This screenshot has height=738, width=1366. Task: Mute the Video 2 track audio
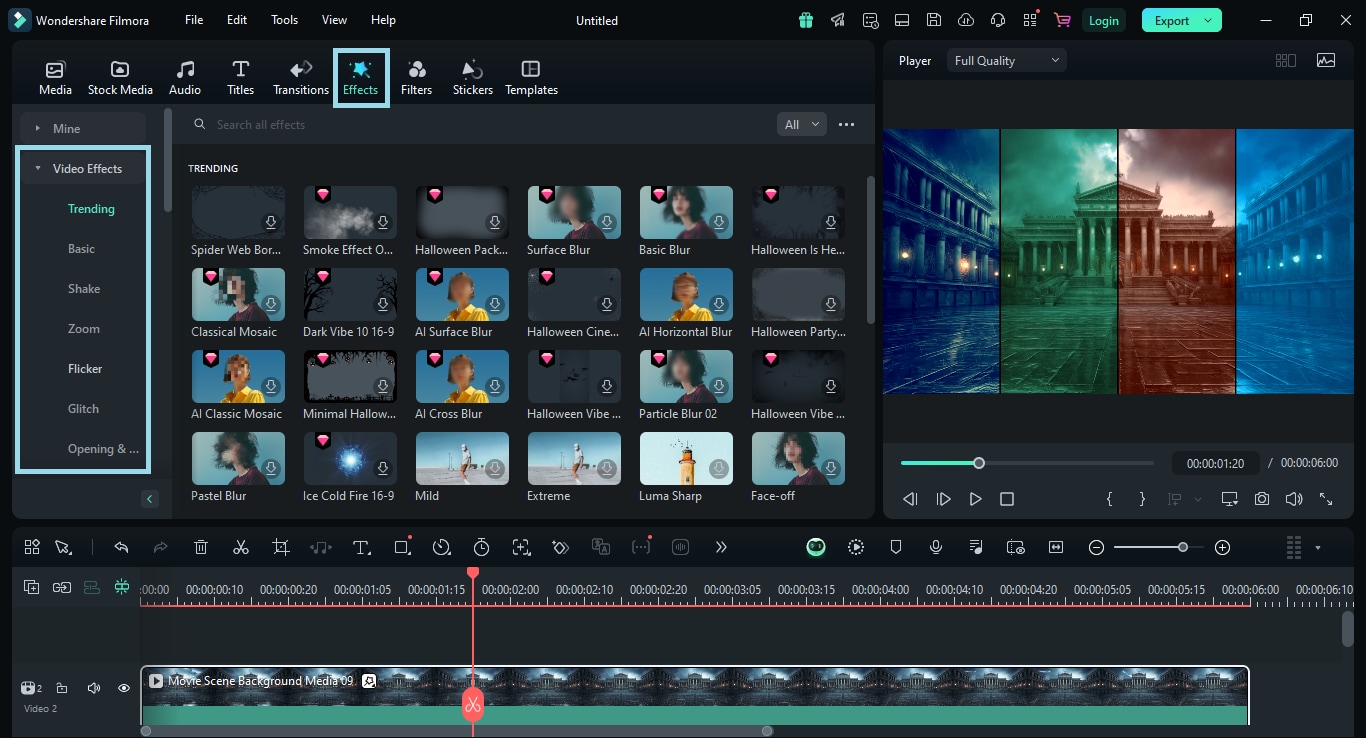point(93,688)
